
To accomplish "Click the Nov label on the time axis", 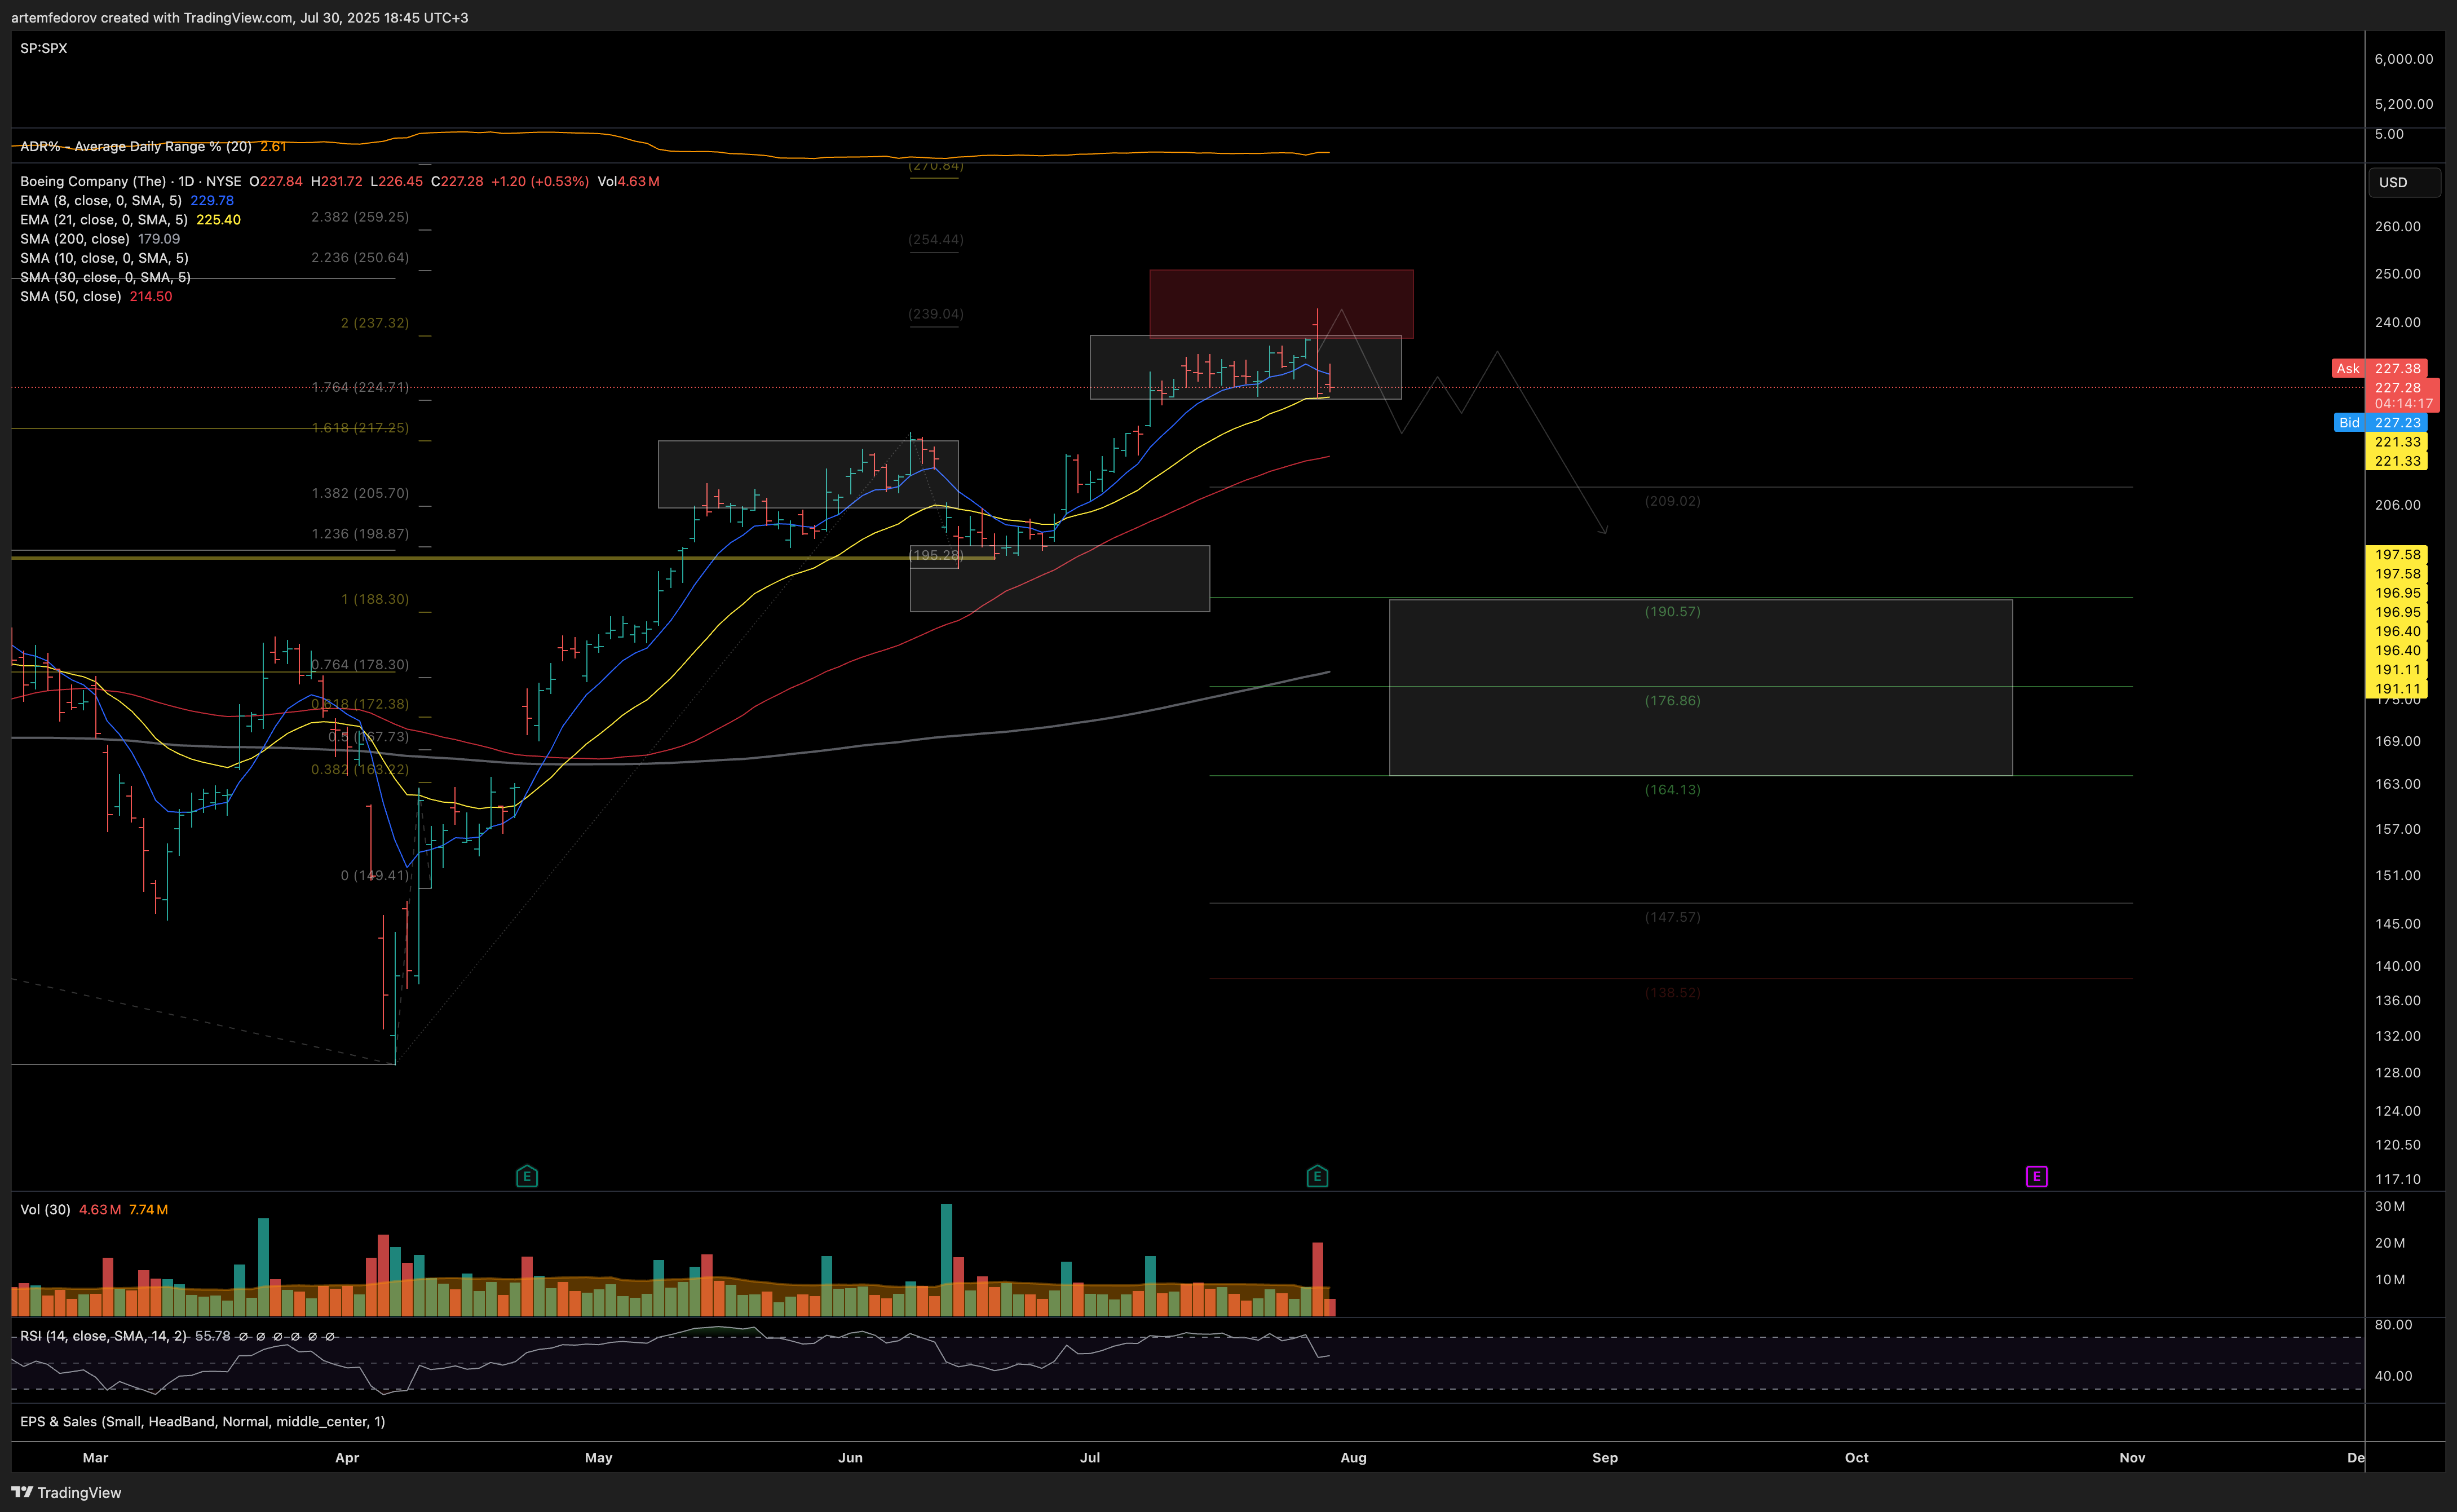I will [2132, 1458].
